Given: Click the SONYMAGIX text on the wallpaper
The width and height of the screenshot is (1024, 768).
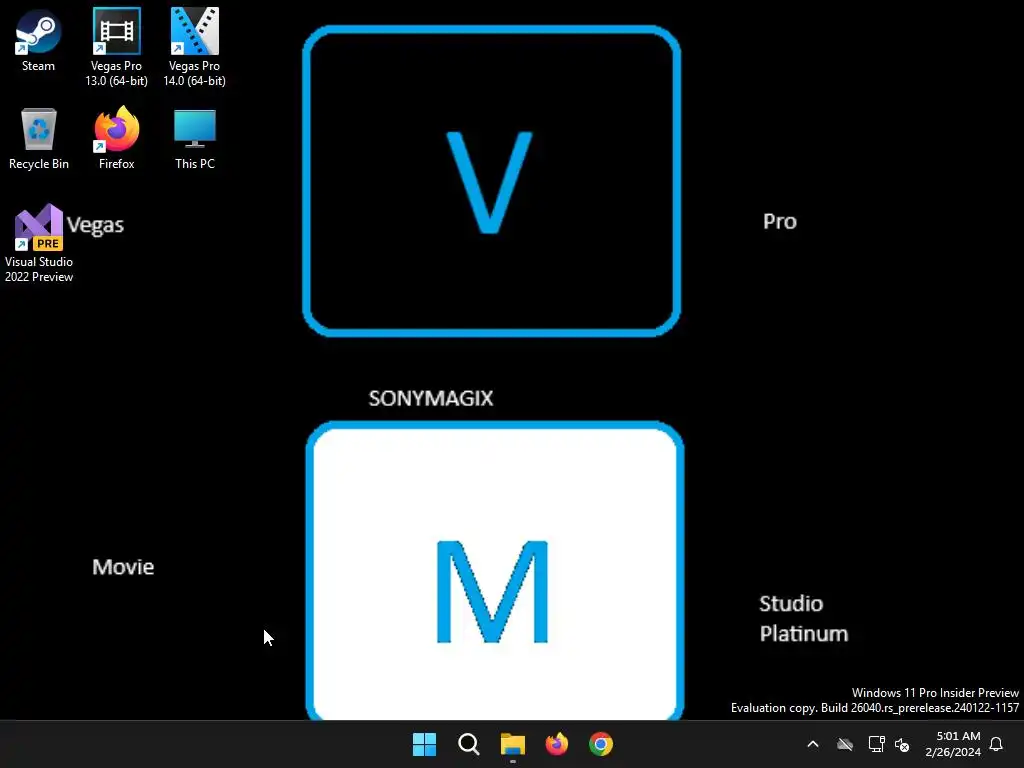Looking at the screenshot, I should coord(431,398).
